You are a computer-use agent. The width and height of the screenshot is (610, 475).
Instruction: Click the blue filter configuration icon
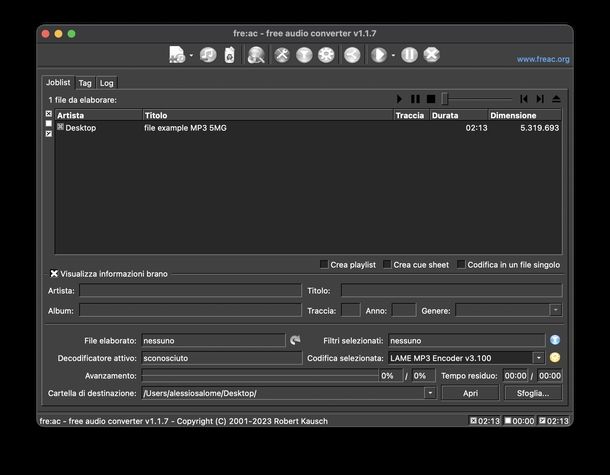pyautogui.click(x=555, y=340)
